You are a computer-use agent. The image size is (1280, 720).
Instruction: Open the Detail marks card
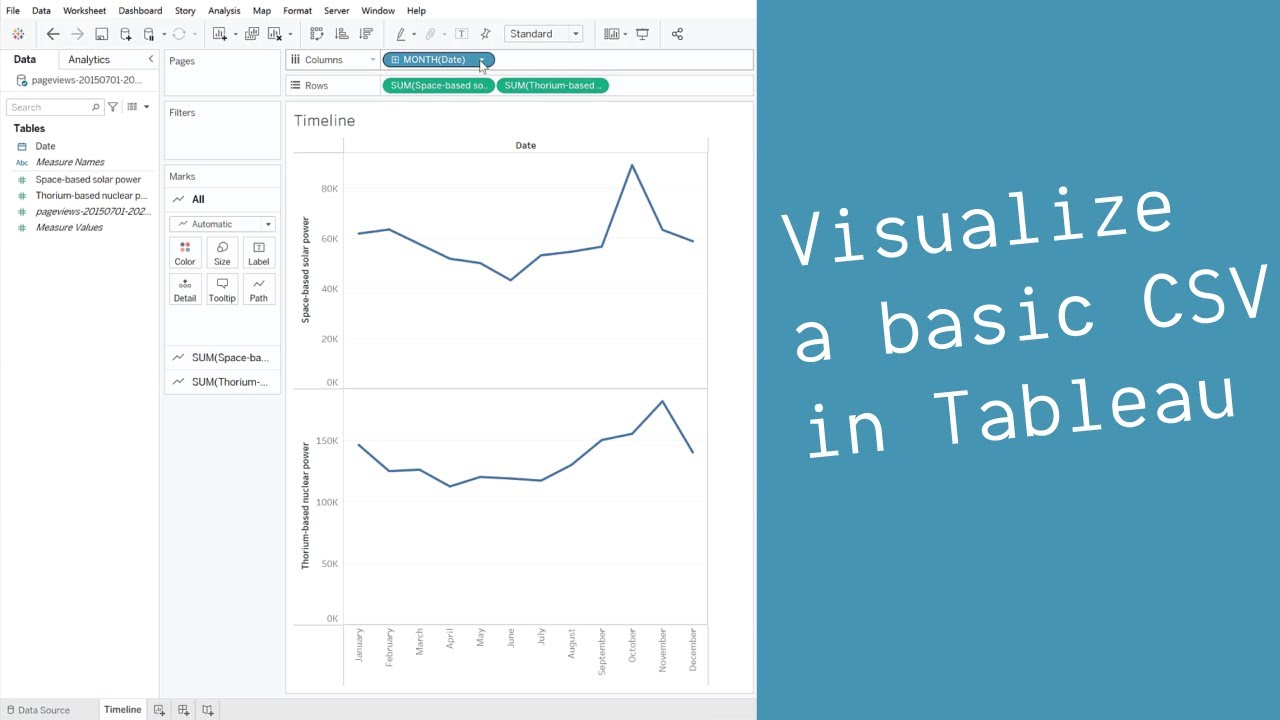tap(185, 290)
